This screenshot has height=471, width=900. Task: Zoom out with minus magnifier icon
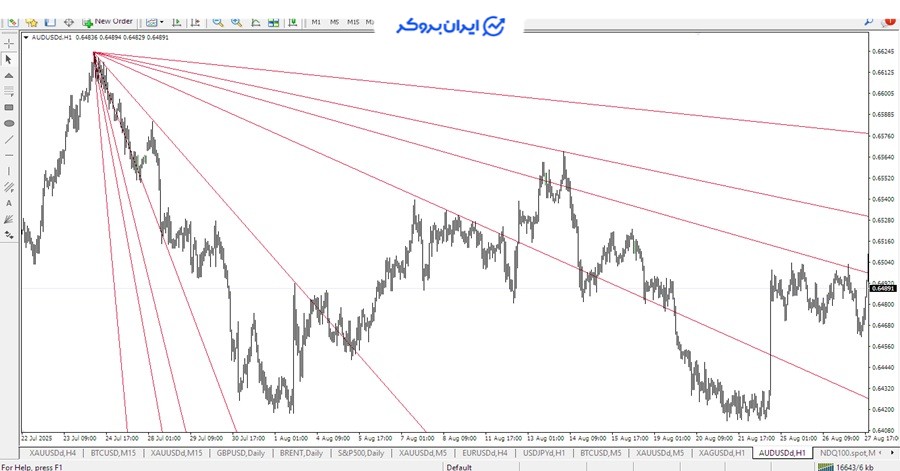(218, 22)
